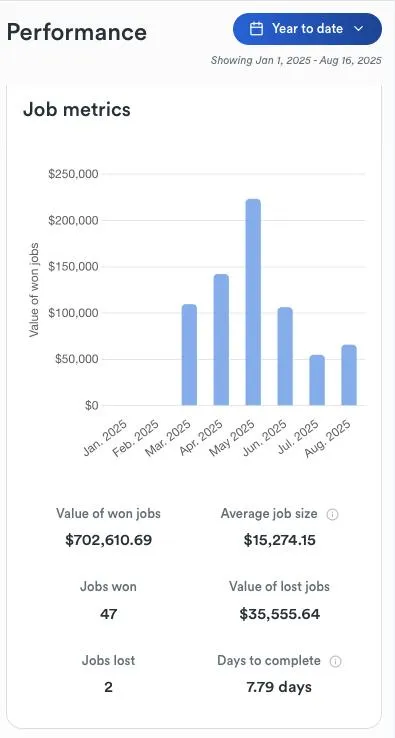The width and height of the screenshot is (395, 738).
Task: Click the 7.79 days value
Action: point(279,687)
